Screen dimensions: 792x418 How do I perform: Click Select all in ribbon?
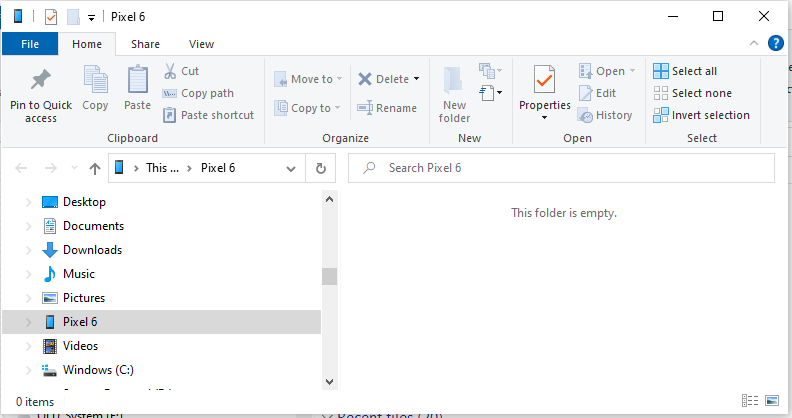(685, 71)
